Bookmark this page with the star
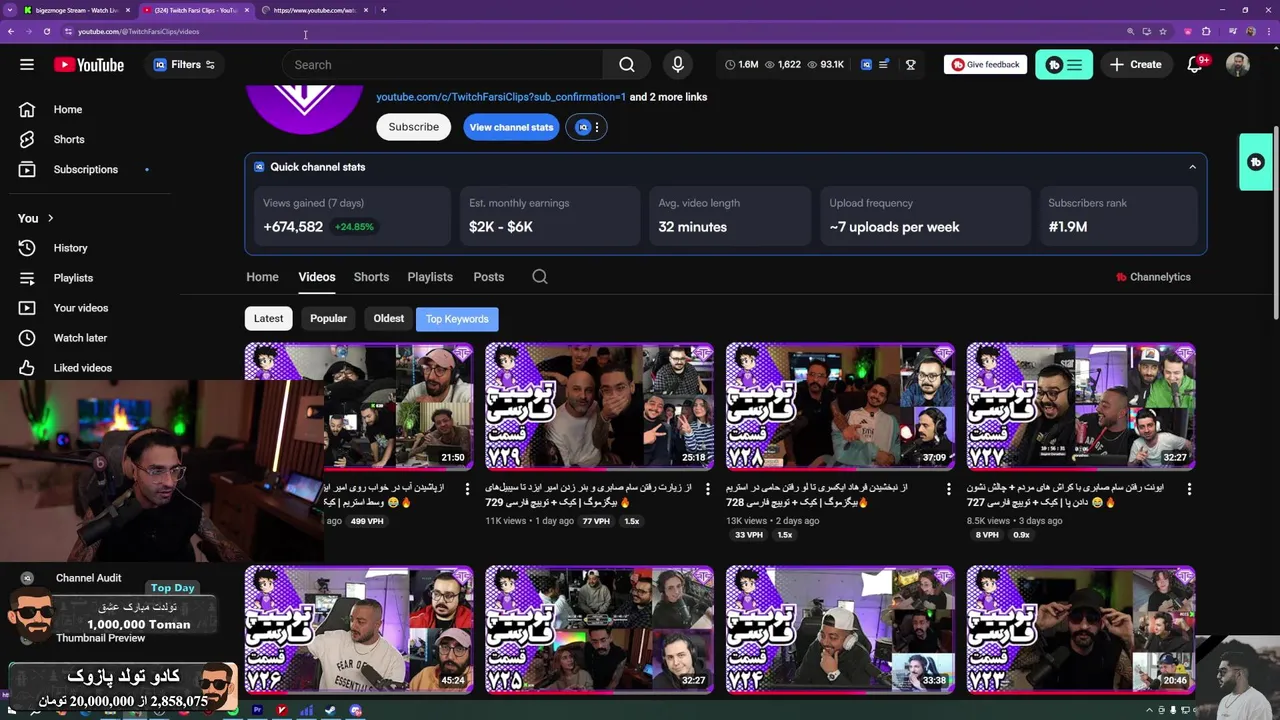Viewport: 1280px width, 720px height. (x=1163, y=32)
